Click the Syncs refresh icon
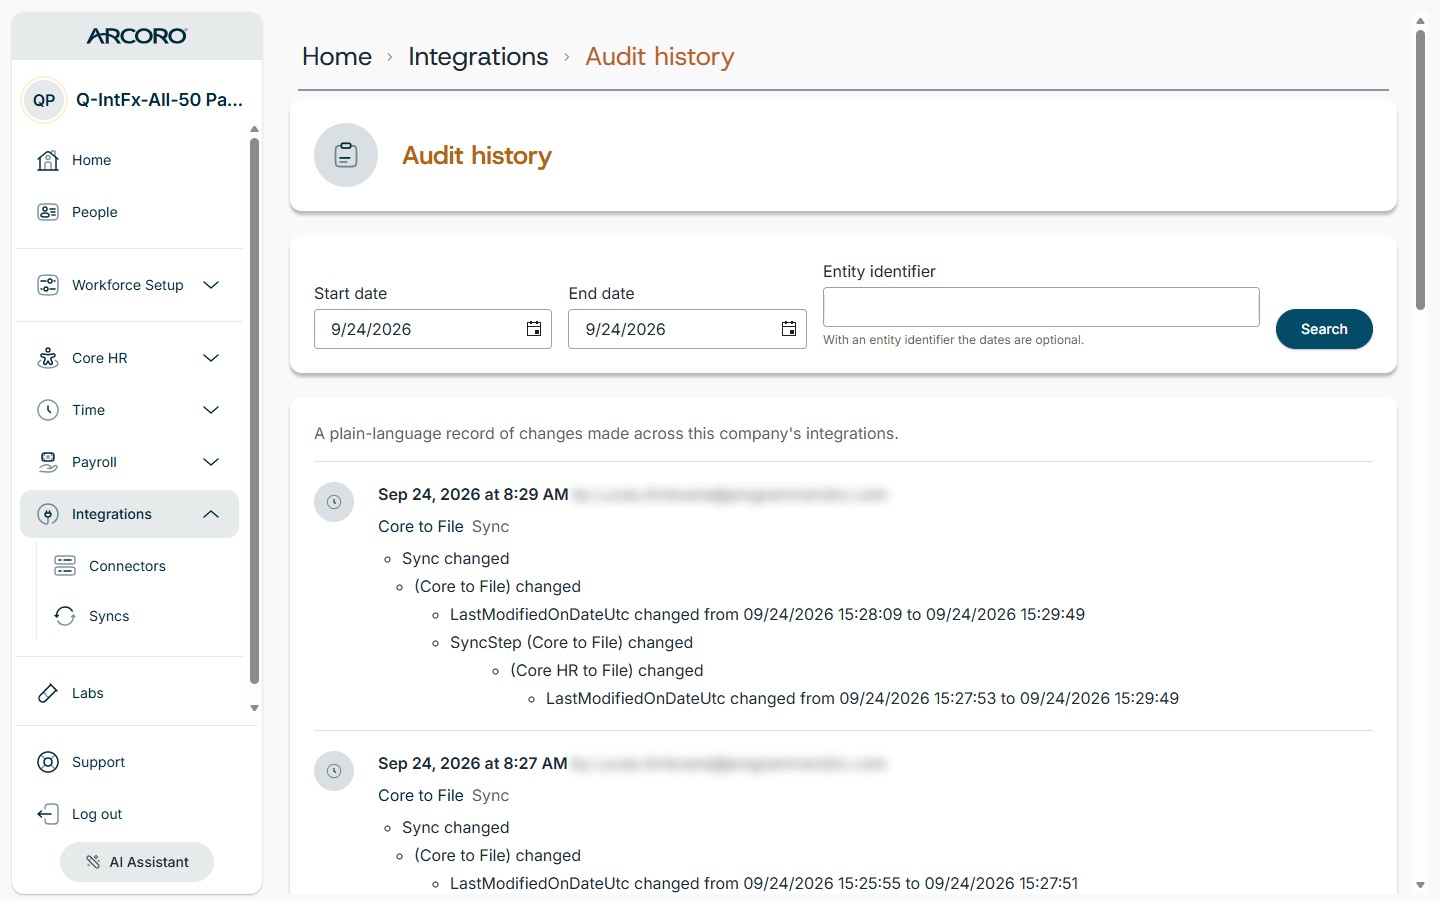 coord(65,616)
